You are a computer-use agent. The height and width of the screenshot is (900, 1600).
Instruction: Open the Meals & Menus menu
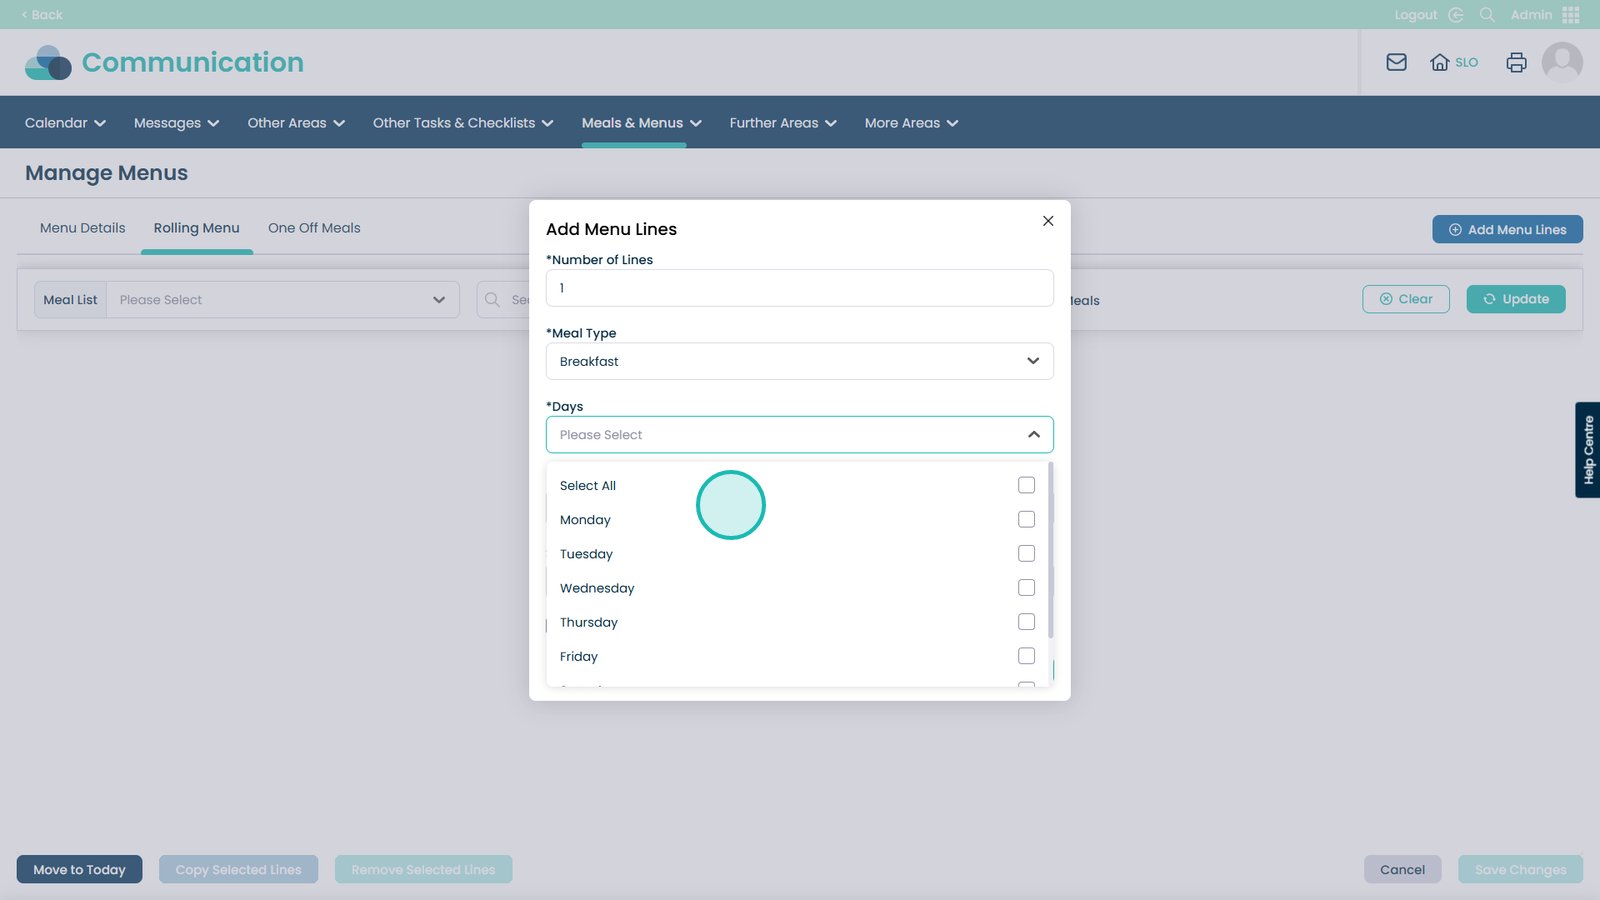pos(641,123)
